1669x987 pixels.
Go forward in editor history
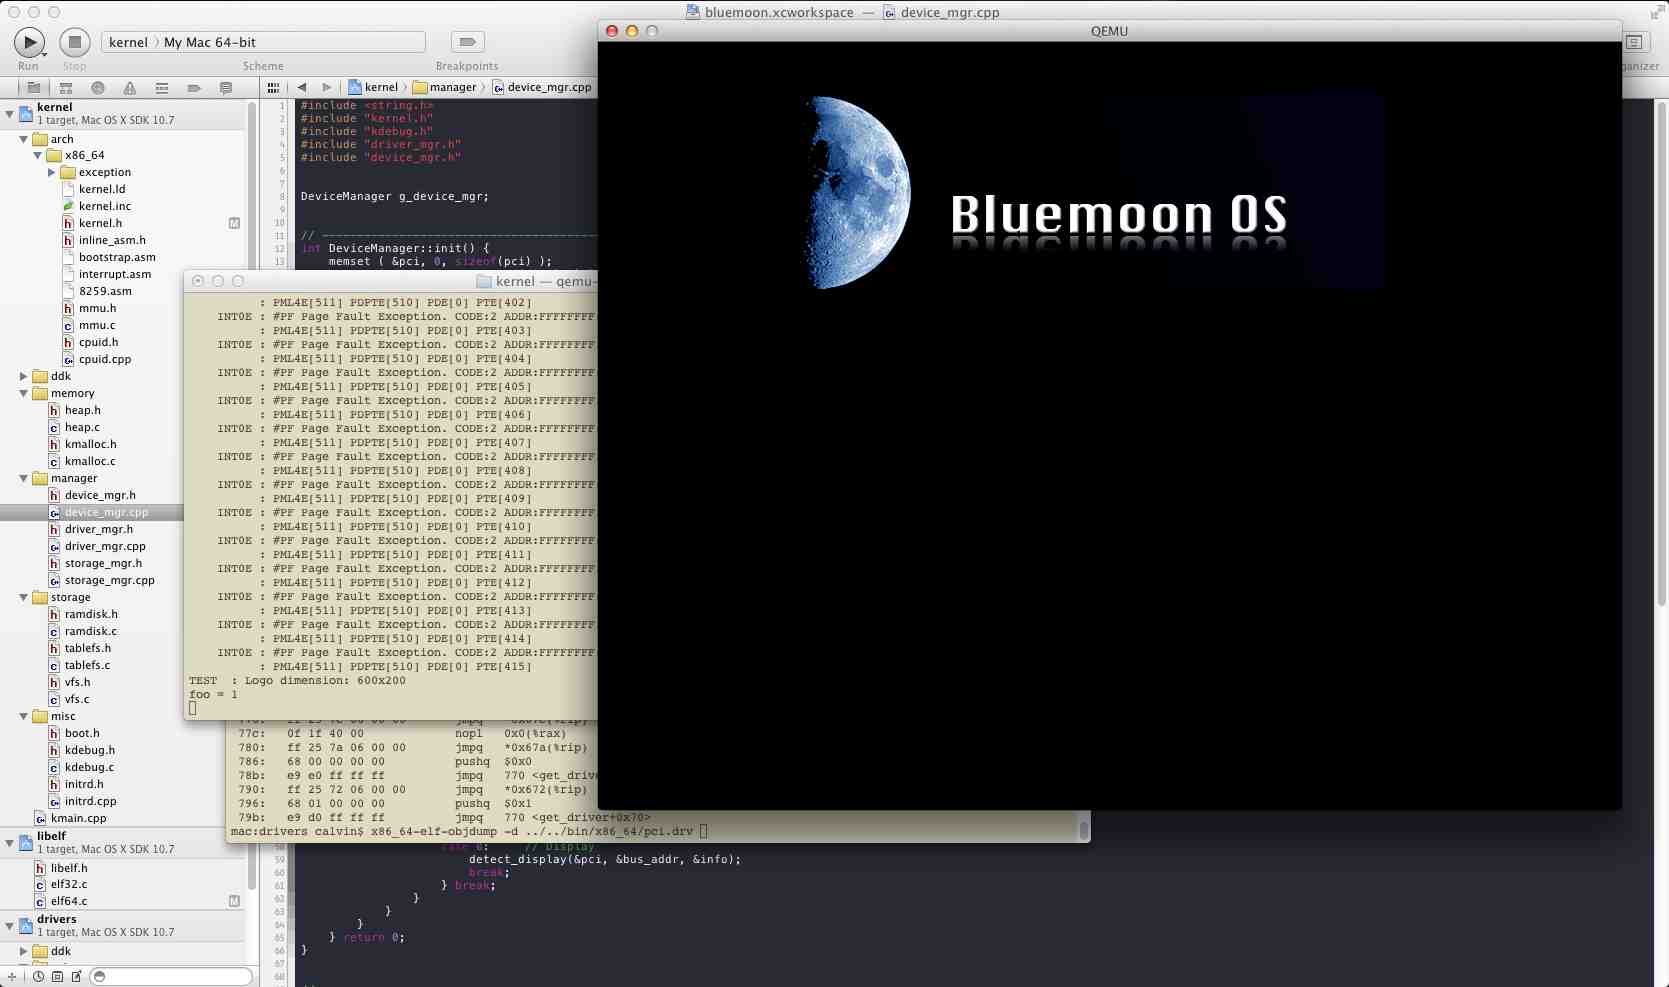click(x=327, y=88)
